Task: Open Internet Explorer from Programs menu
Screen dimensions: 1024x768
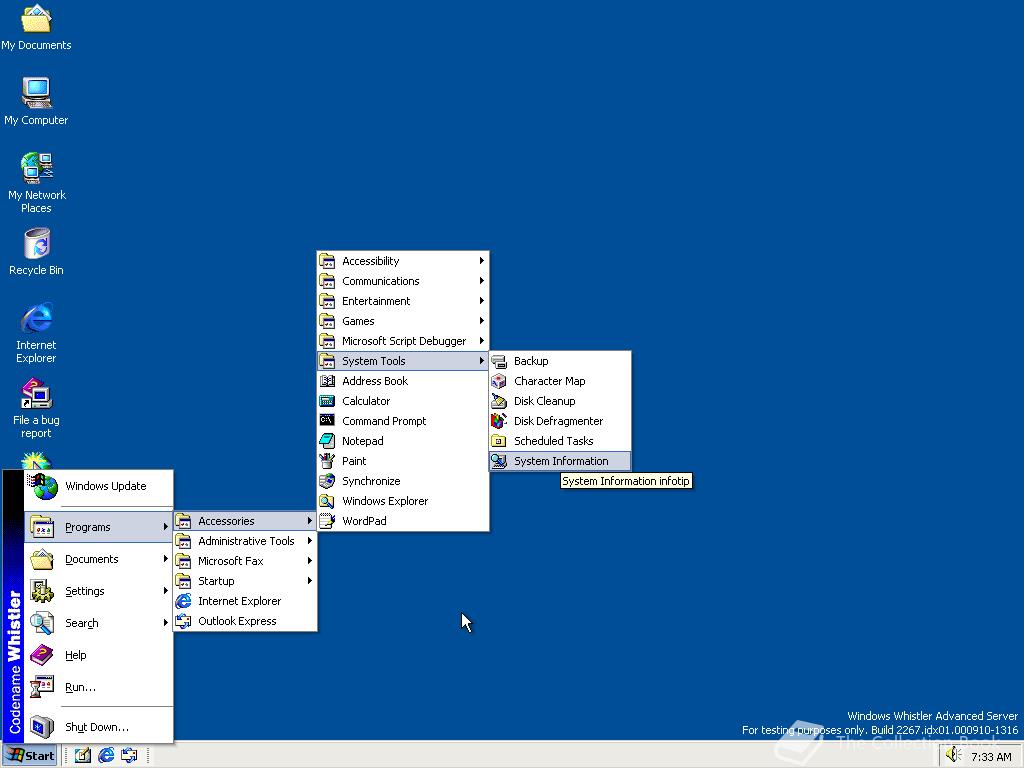Action: [x=246, y=601]
